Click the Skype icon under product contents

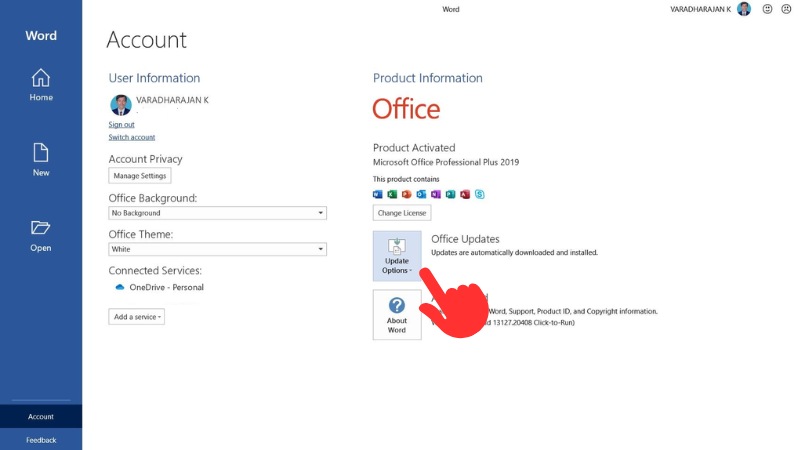tap(481, 194)
